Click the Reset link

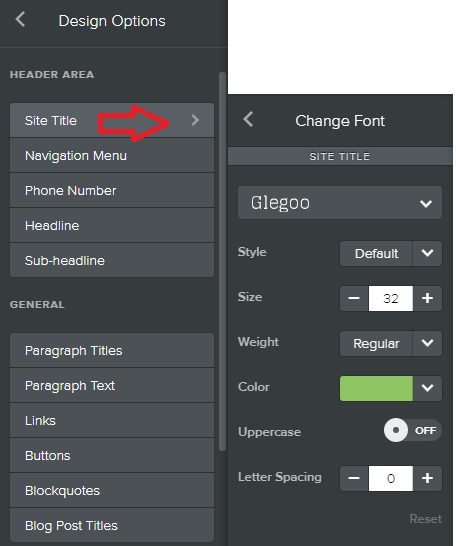pyautogui.click(x=426, y=519)
